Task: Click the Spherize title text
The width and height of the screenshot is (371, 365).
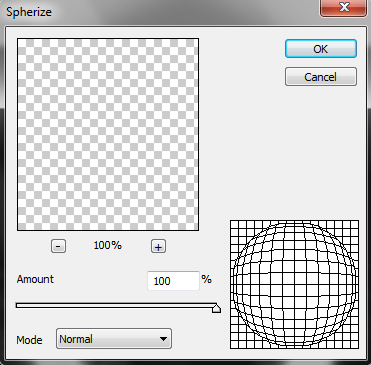Action: pyautogui.click(x=29, y=12)
